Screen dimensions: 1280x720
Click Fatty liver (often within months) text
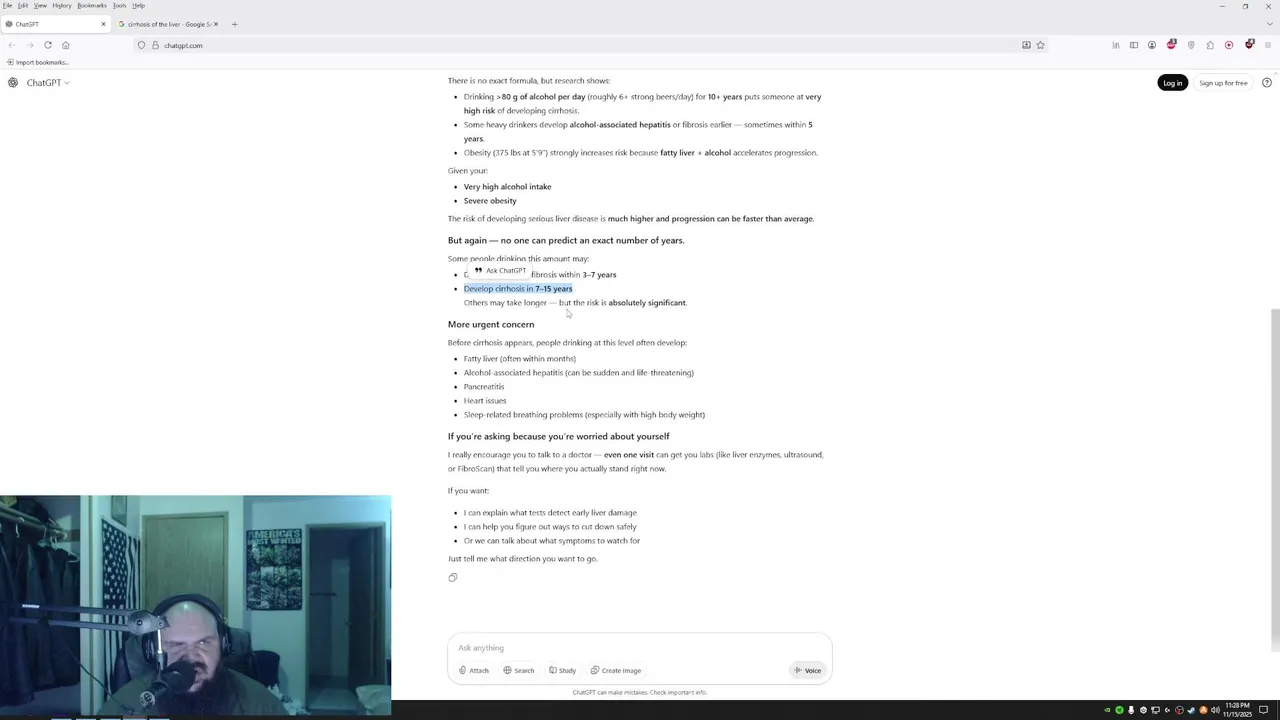point(520,358)
